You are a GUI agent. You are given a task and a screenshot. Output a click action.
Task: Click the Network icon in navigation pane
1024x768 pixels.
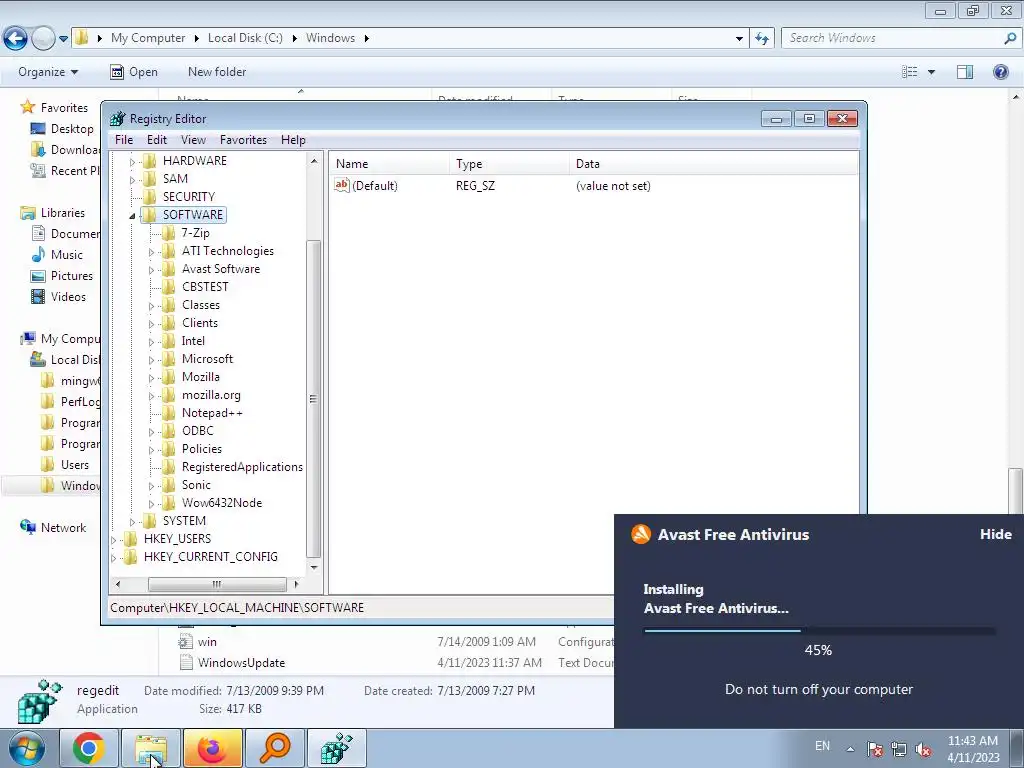tap(28, 527)
